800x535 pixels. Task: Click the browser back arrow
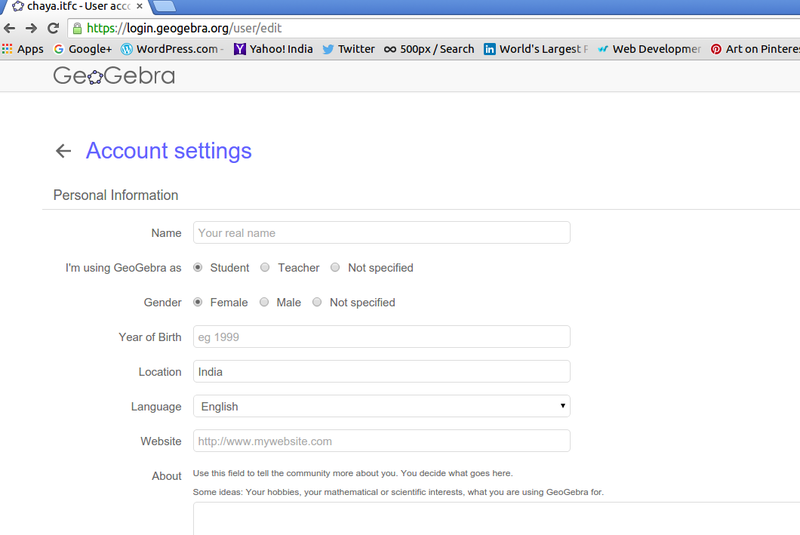tap(9, 28)
